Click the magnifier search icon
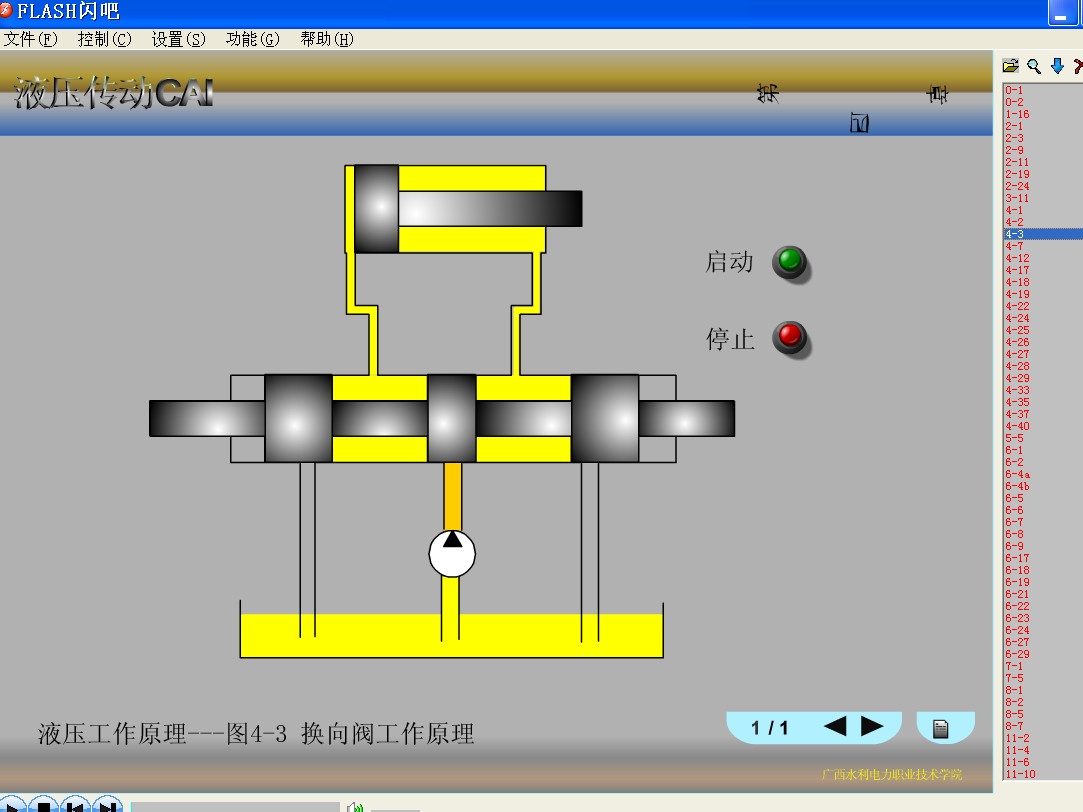Viewport: 1083px width, 812px height. click(1034, 66)
